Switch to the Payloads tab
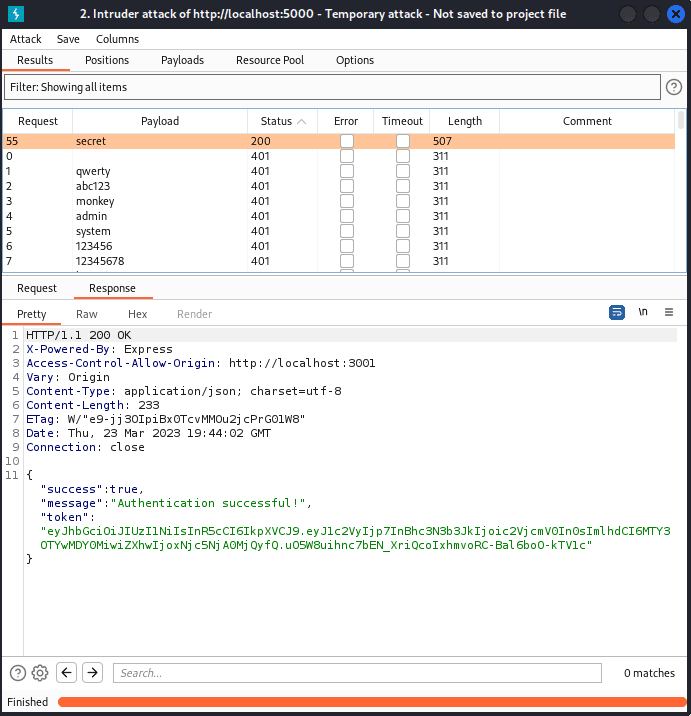This screenshot has width=691, height=716. point(182,60)
